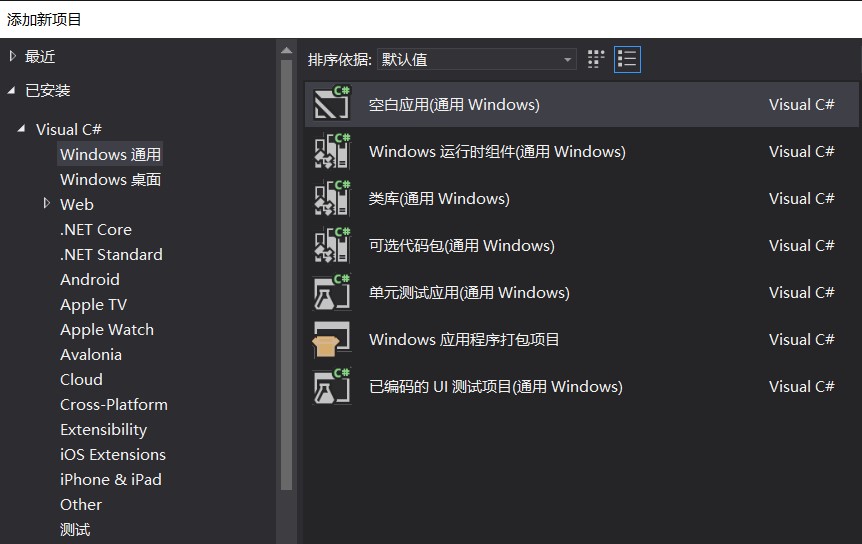Viewport: 862px width, 544px height.
Task: Select the Web category
Action: point(77,204)
